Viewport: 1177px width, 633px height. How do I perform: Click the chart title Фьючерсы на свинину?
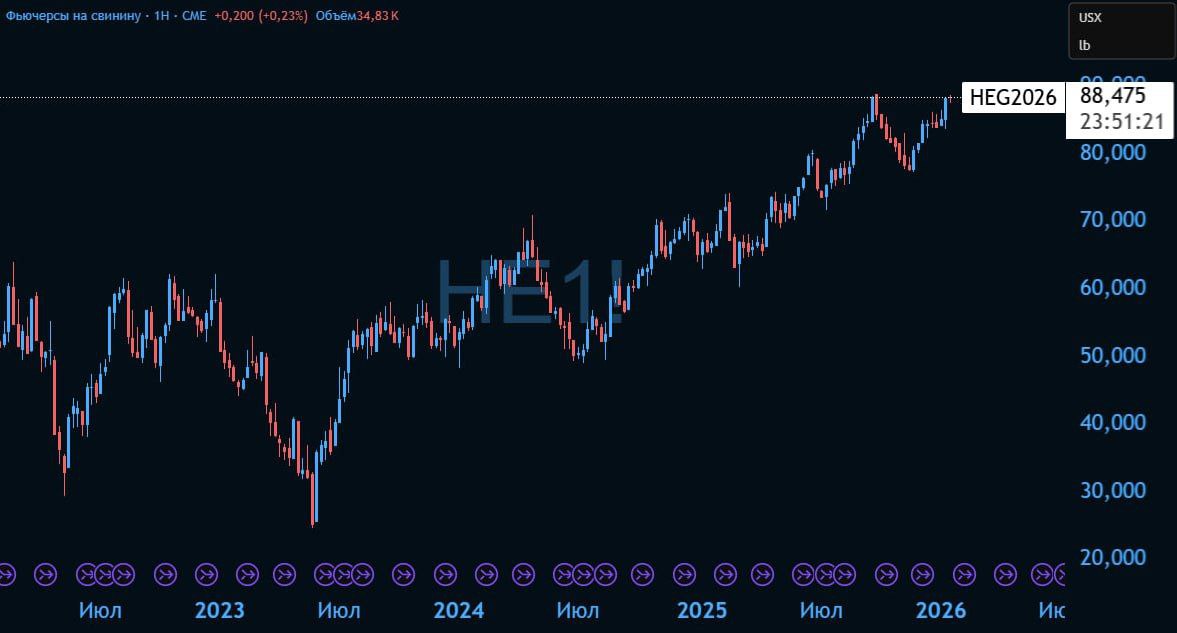click(x=72, y=16)
